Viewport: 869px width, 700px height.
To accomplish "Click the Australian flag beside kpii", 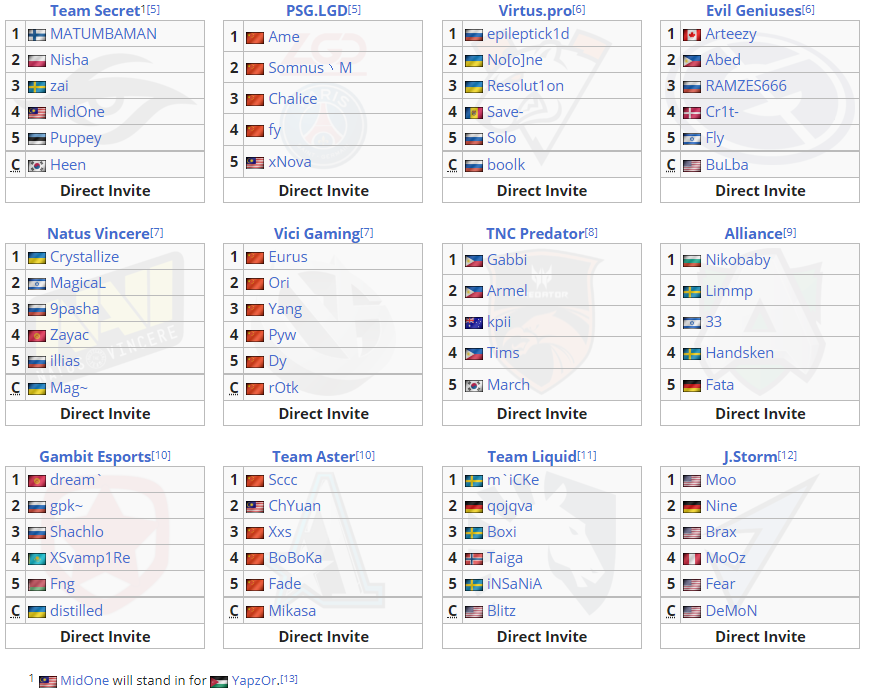I will (474, 322).
